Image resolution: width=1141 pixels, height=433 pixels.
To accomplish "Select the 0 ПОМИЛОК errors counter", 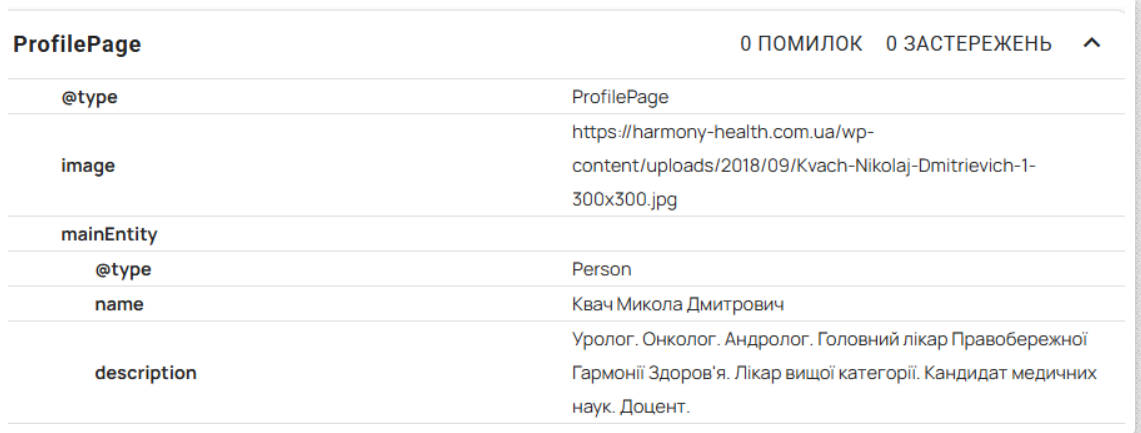I will (x=801, y=44).
